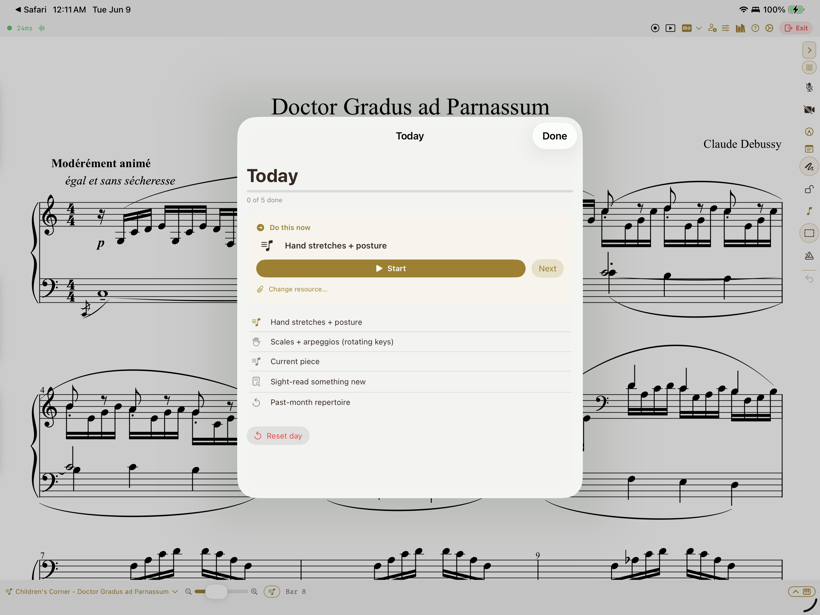Screen dimensions: 820x615
Task: Toggle the muted microphone
Action: (810, 88)
